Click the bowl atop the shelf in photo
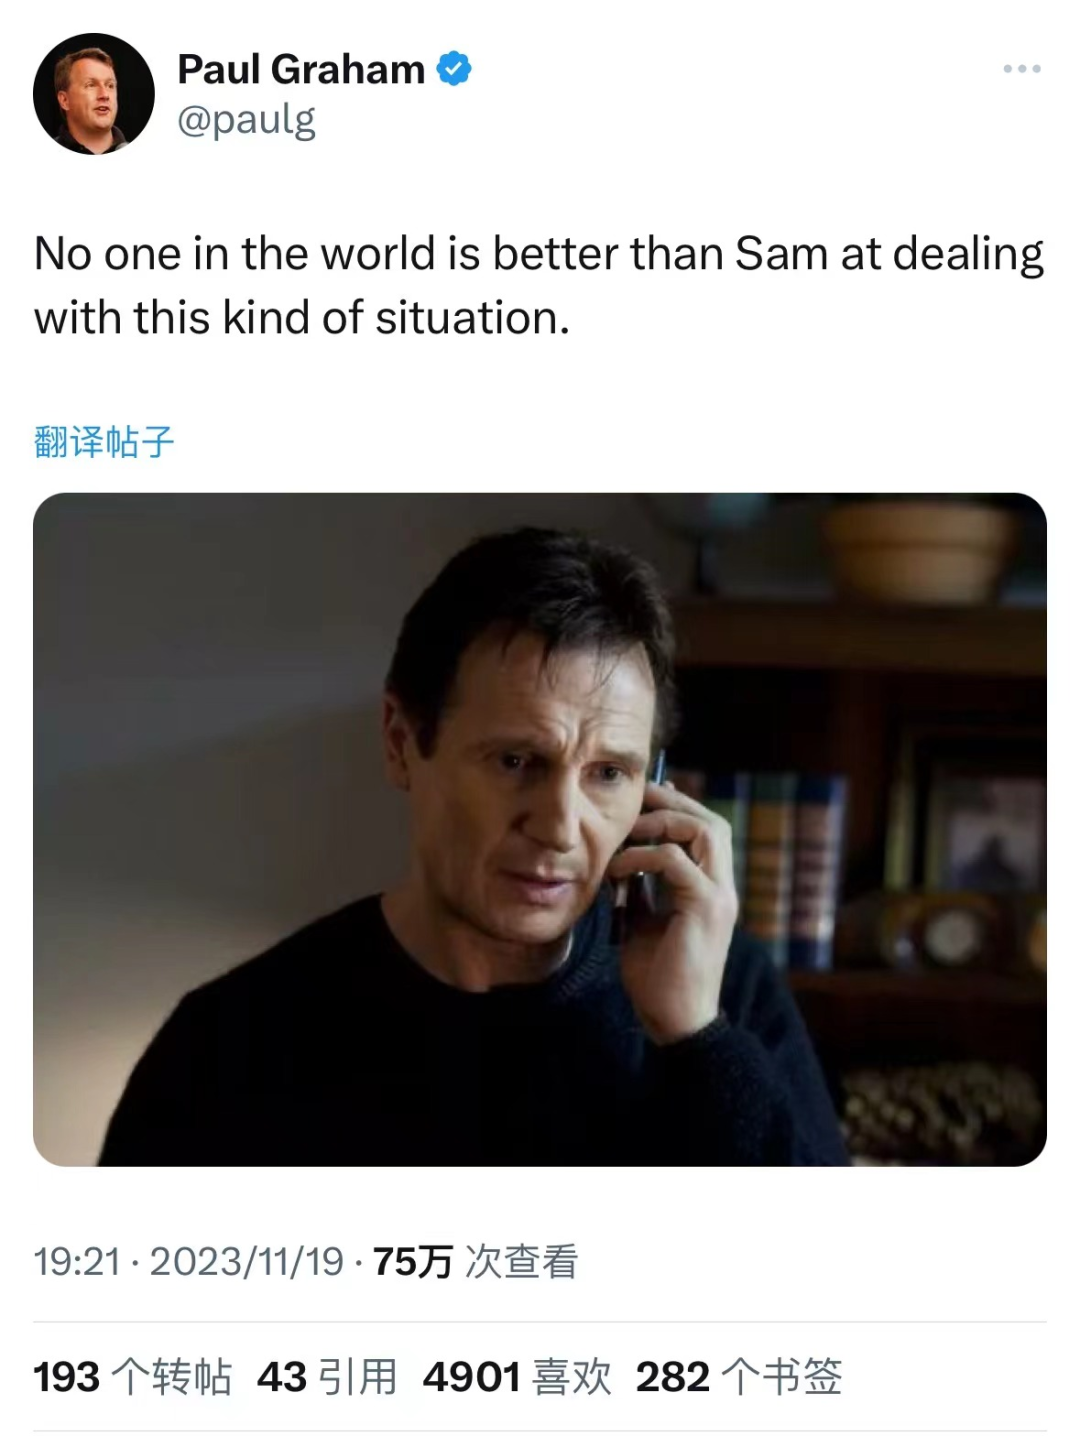This screenshot has height=1436, width=1080. tap(918, 550)
